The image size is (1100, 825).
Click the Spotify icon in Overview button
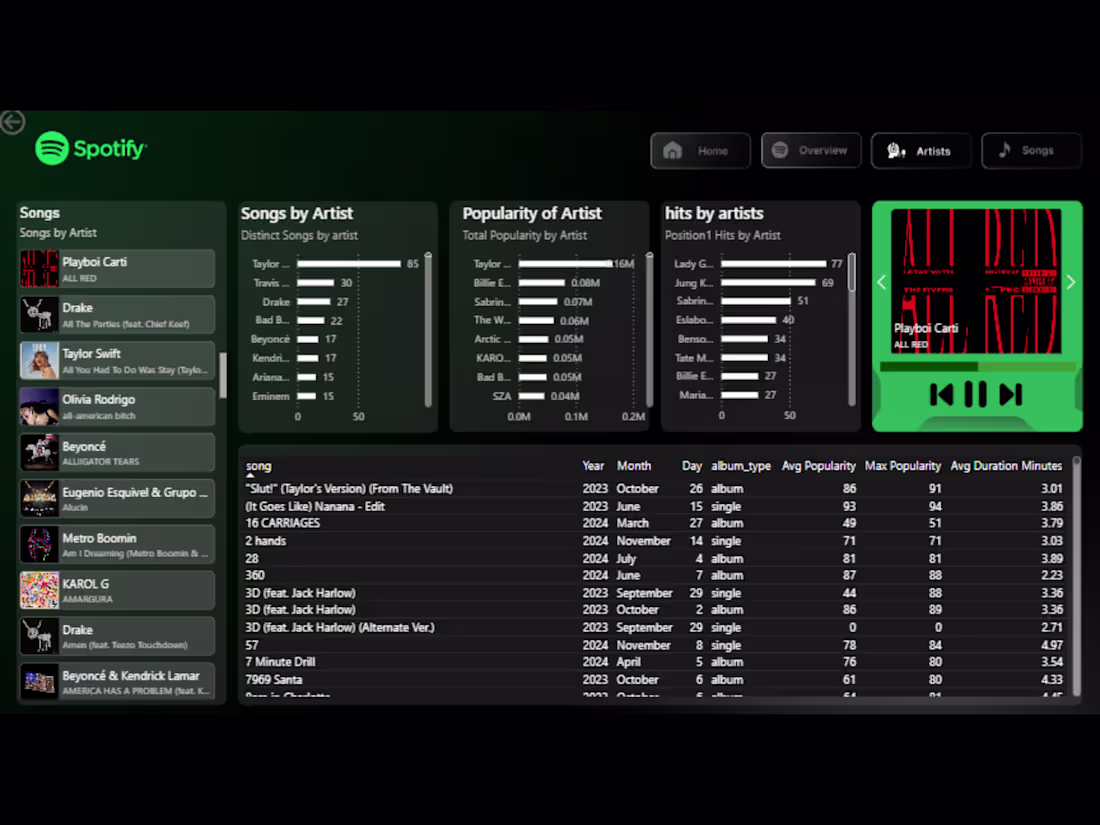pos(779,149)
